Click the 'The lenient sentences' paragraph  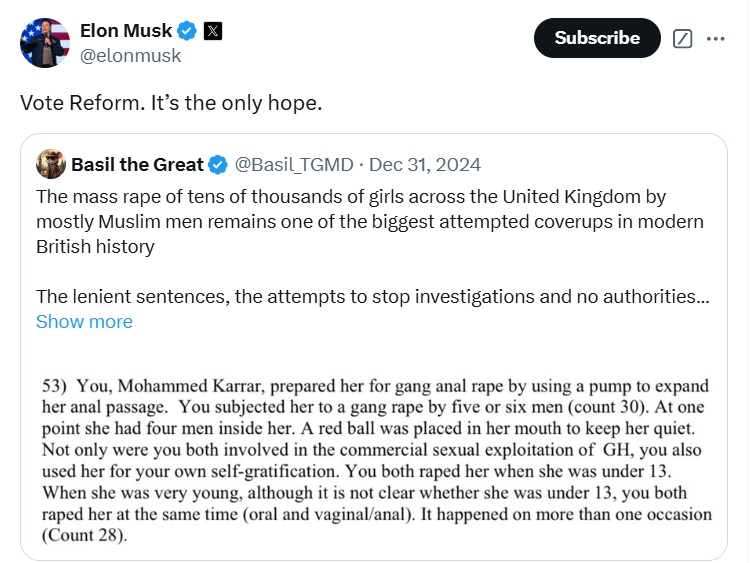point(373,297)
